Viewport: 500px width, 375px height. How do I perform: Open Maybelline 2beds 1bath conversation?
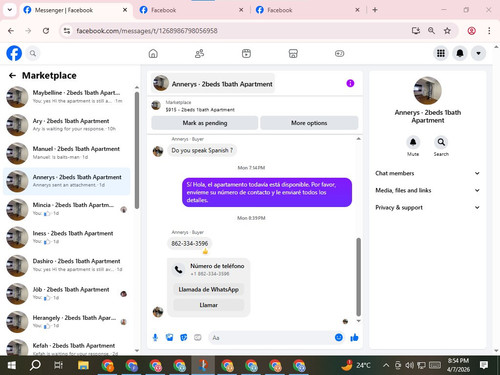click(x=67, y=97)
